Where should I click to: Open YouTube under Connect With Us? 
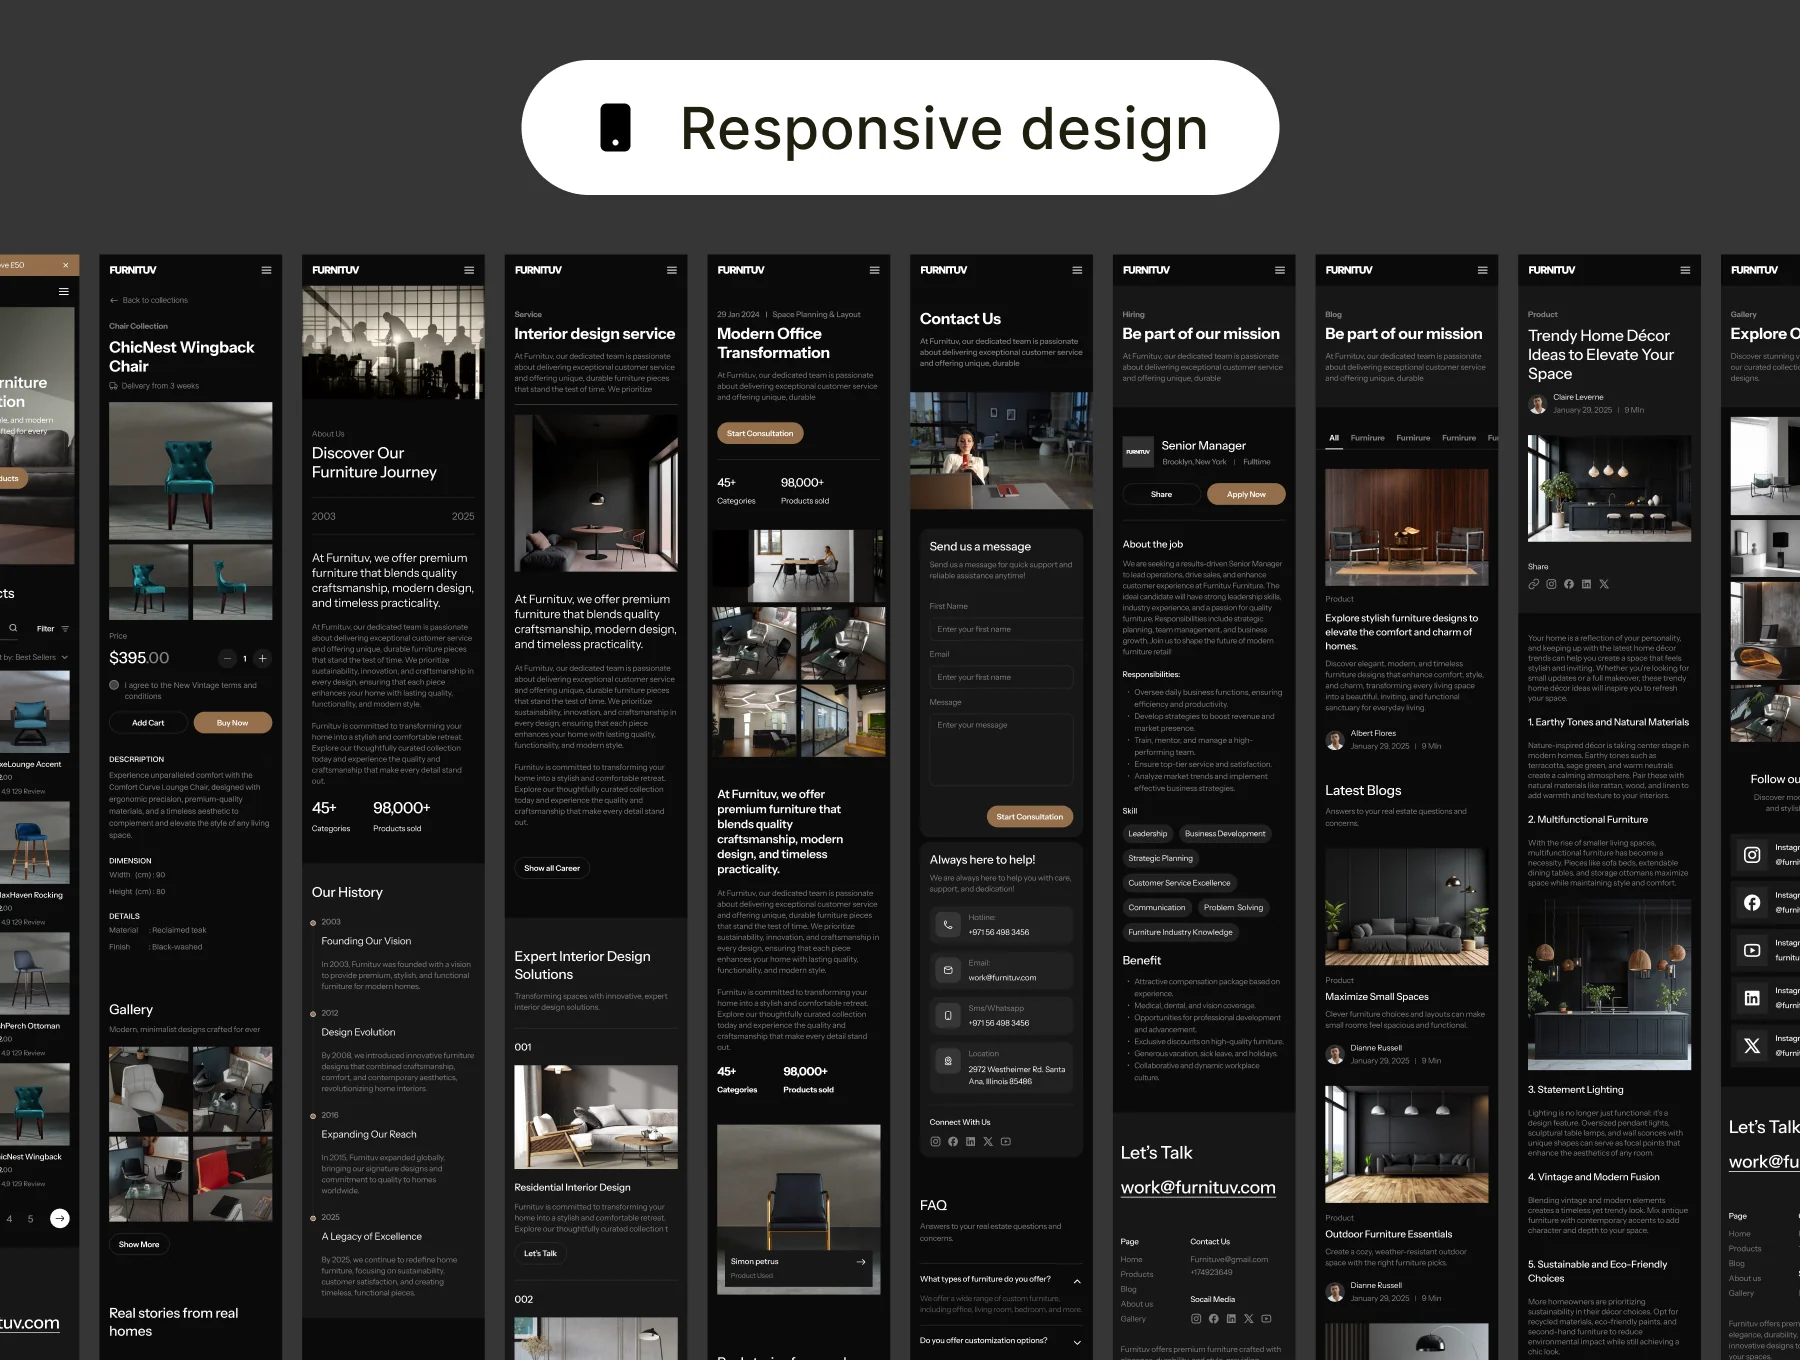pyautogui.click(x=1006, y=1142)
